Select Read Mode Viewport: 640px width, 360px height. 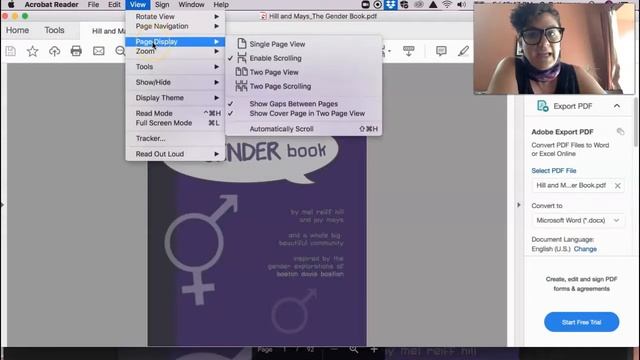[x=175, y=113]
